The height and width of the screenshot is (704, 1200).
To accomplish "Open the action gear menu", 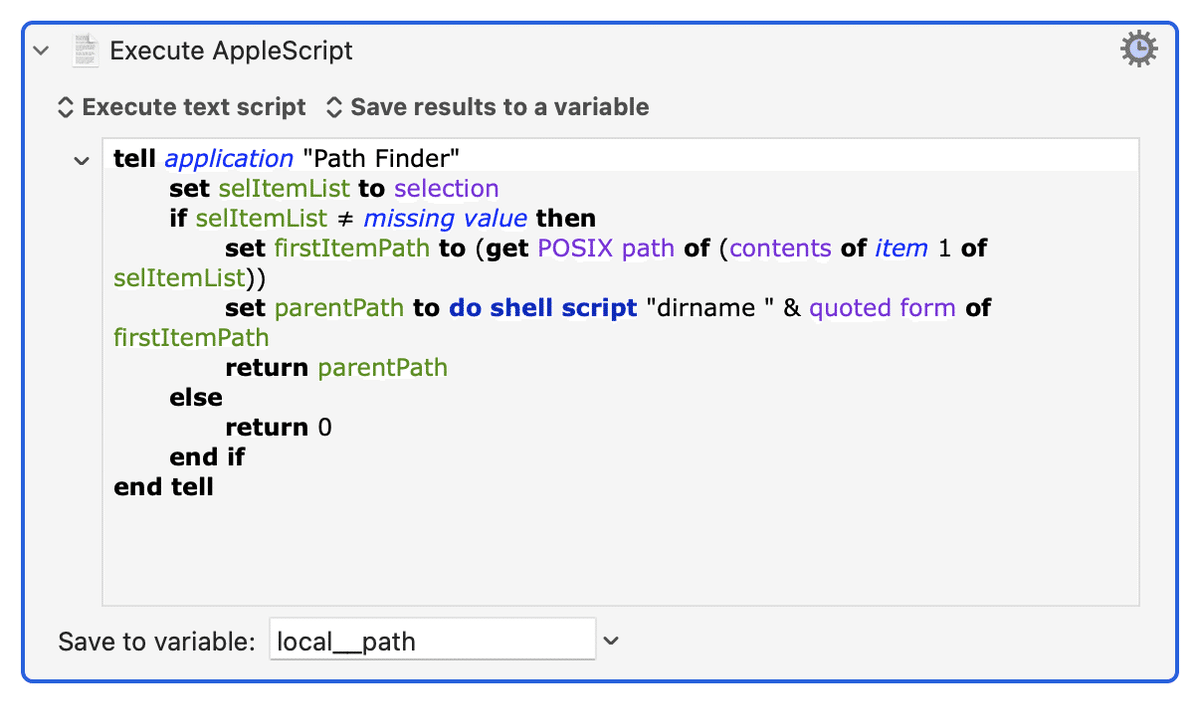I will coord(1139,49).
